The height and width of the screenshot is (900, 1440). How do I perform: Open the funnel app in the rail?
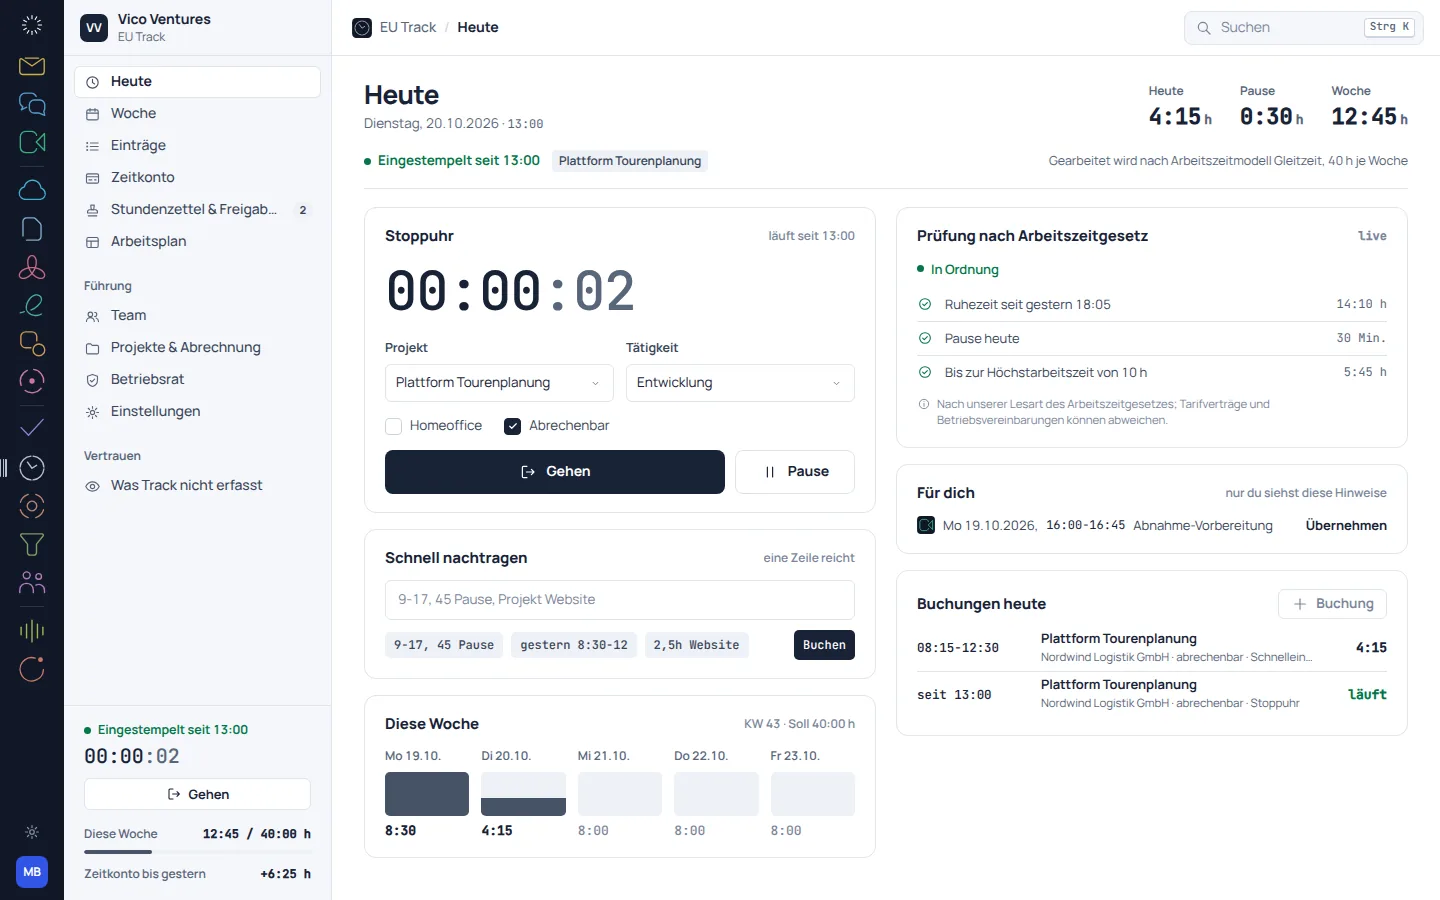[32, 544]
